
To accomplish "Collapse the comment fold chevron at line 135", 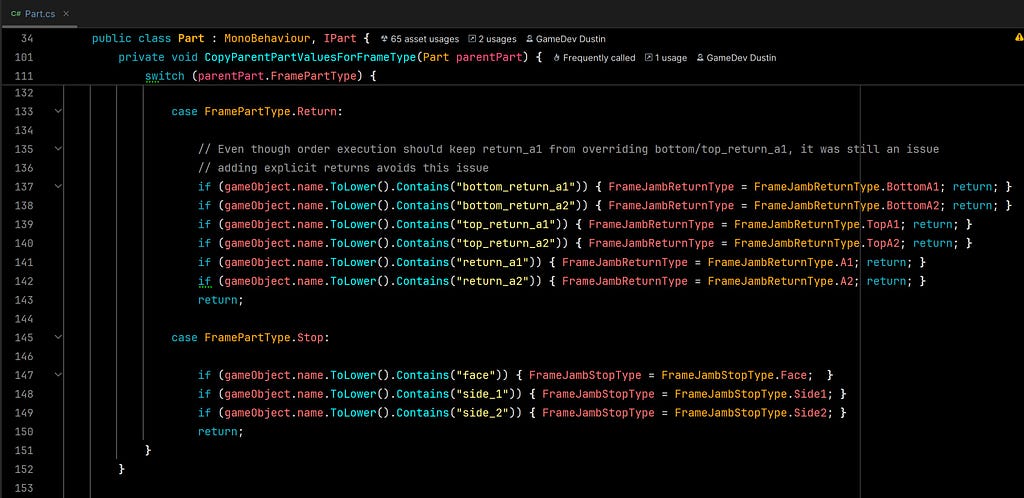I will click(58, 149).
